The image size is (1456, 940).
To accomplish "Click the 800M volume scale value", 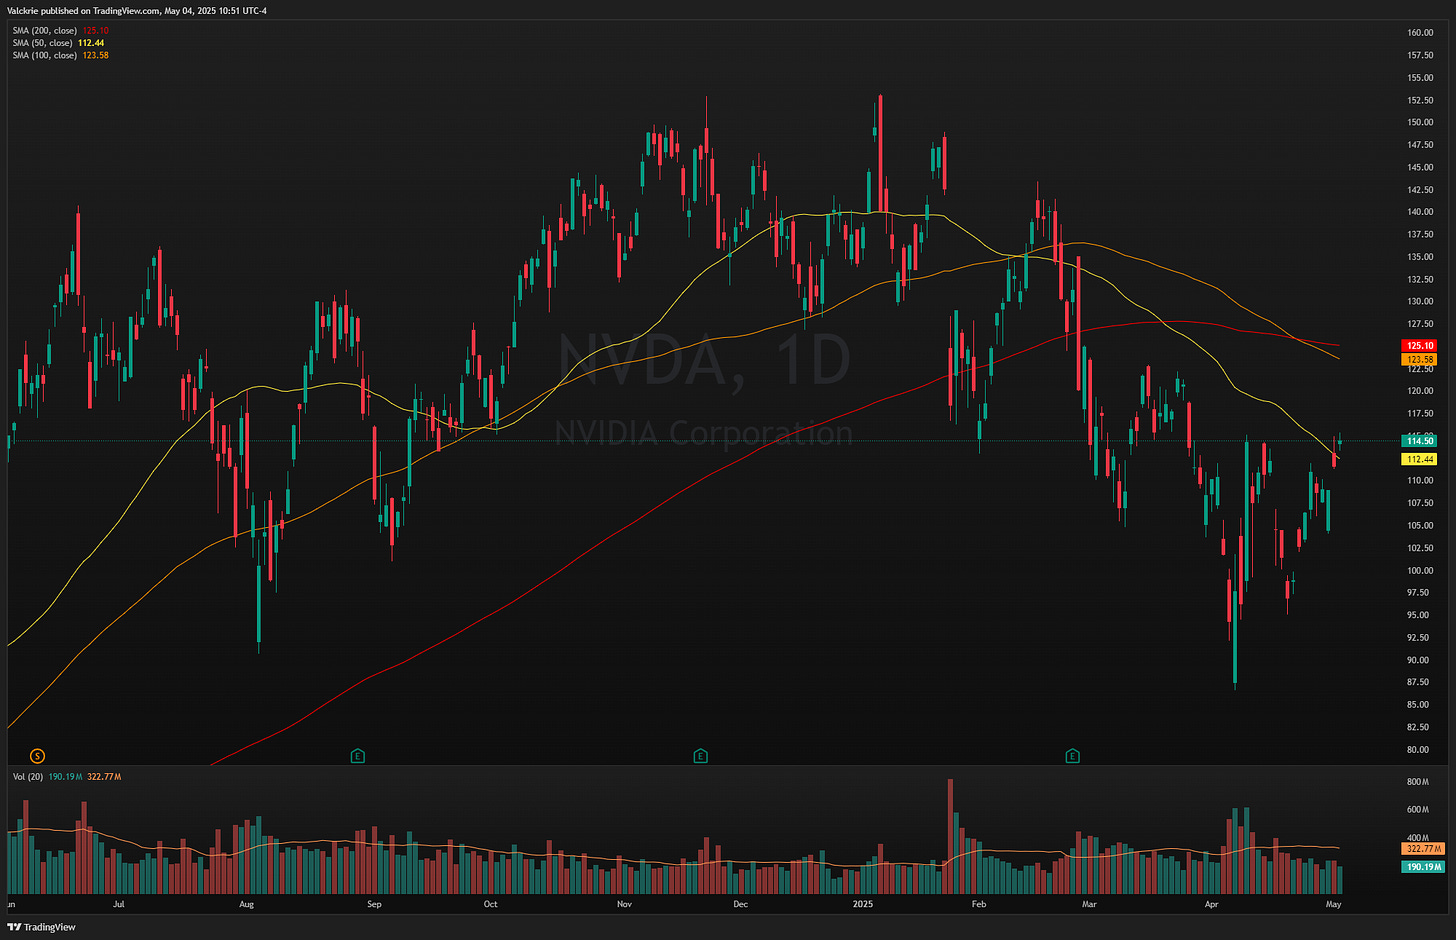I will tap(1418, 782).
